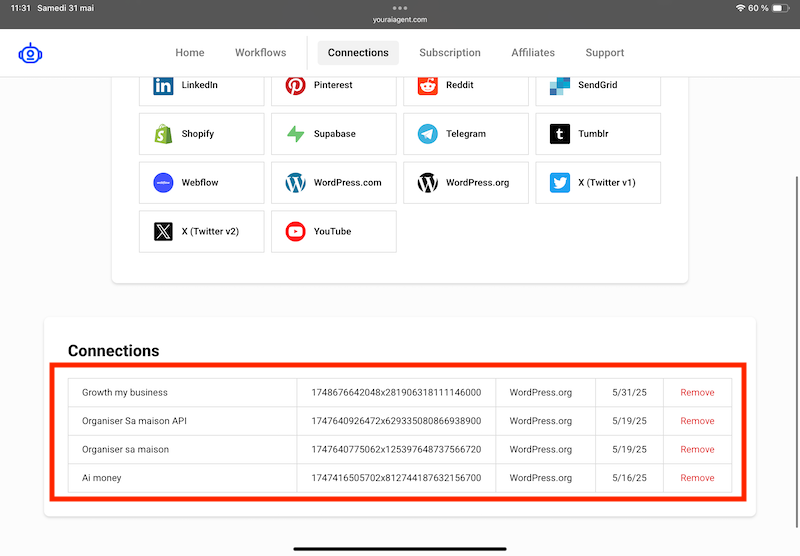Click the Tumblr label text
Screen dimensions: 800x556
tap(593, 134)
